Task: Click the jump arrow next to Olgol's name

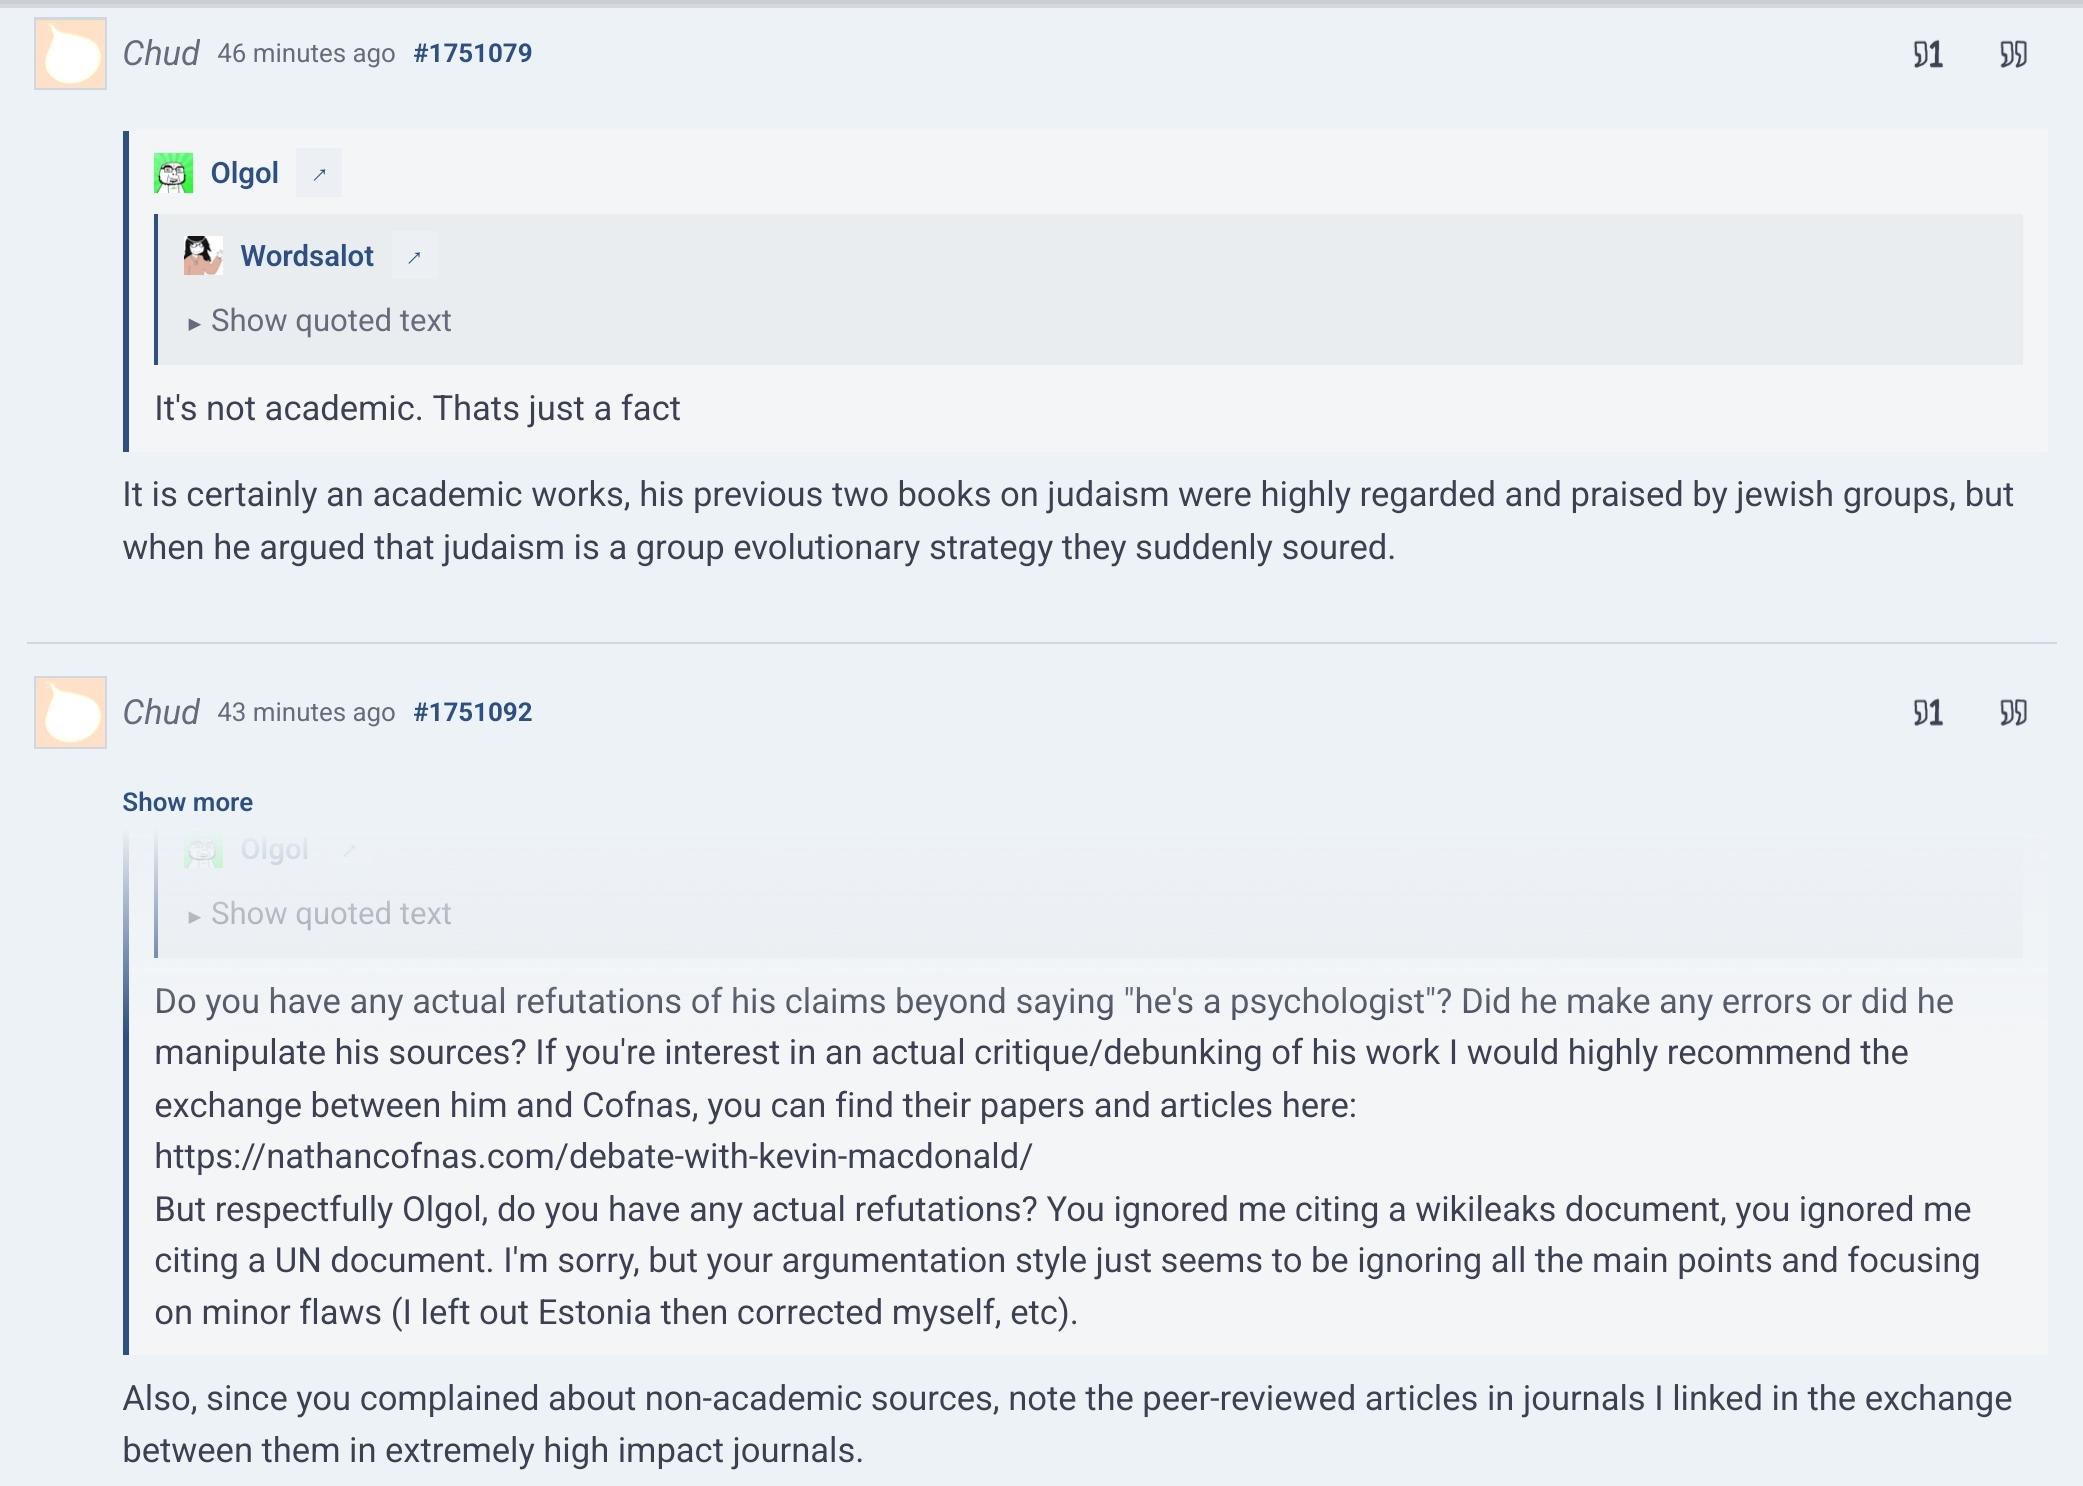Action: (x=320, y=174)
